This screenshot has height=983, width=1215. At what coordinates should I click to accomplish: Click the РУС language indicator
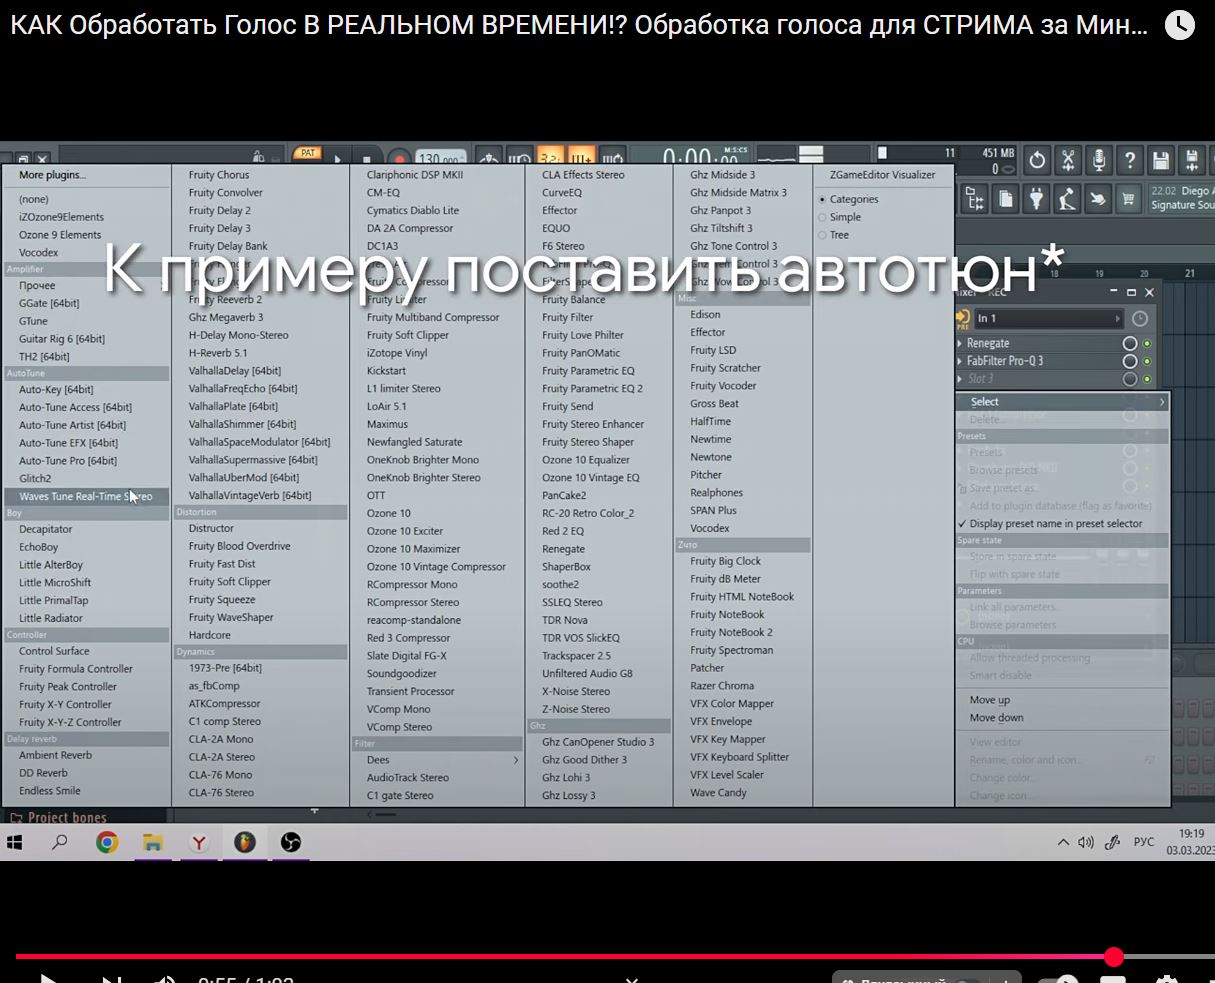point(1144,842)
